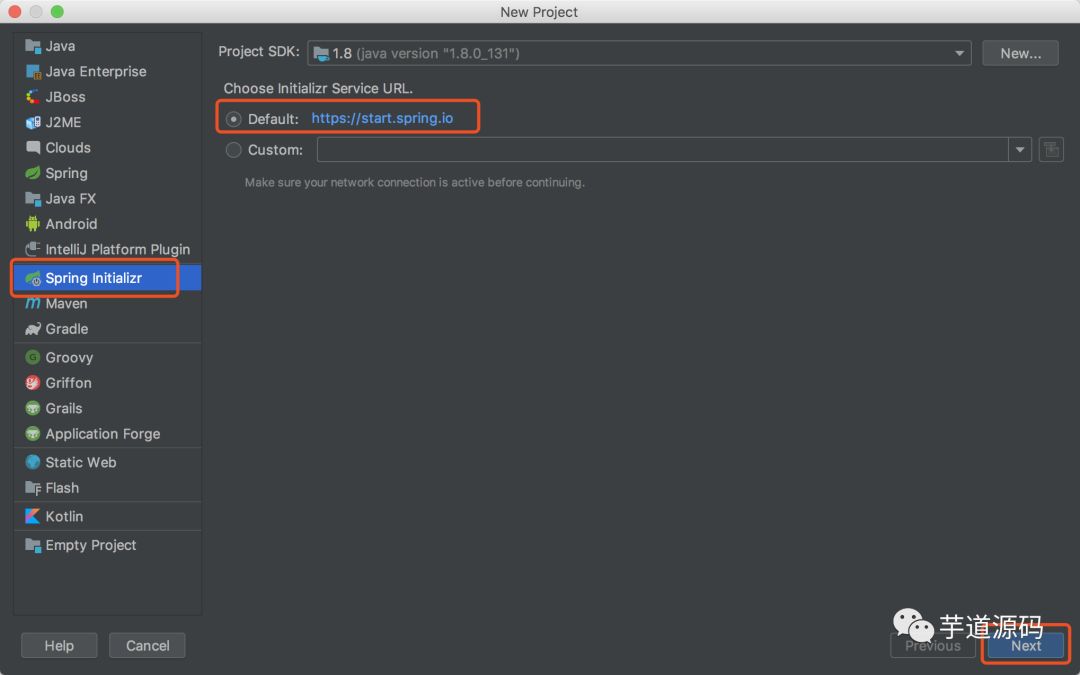Open the Android project generator
Viewport: 1080px width, 675px height.
pyautogui.click(x=70, y=224)
